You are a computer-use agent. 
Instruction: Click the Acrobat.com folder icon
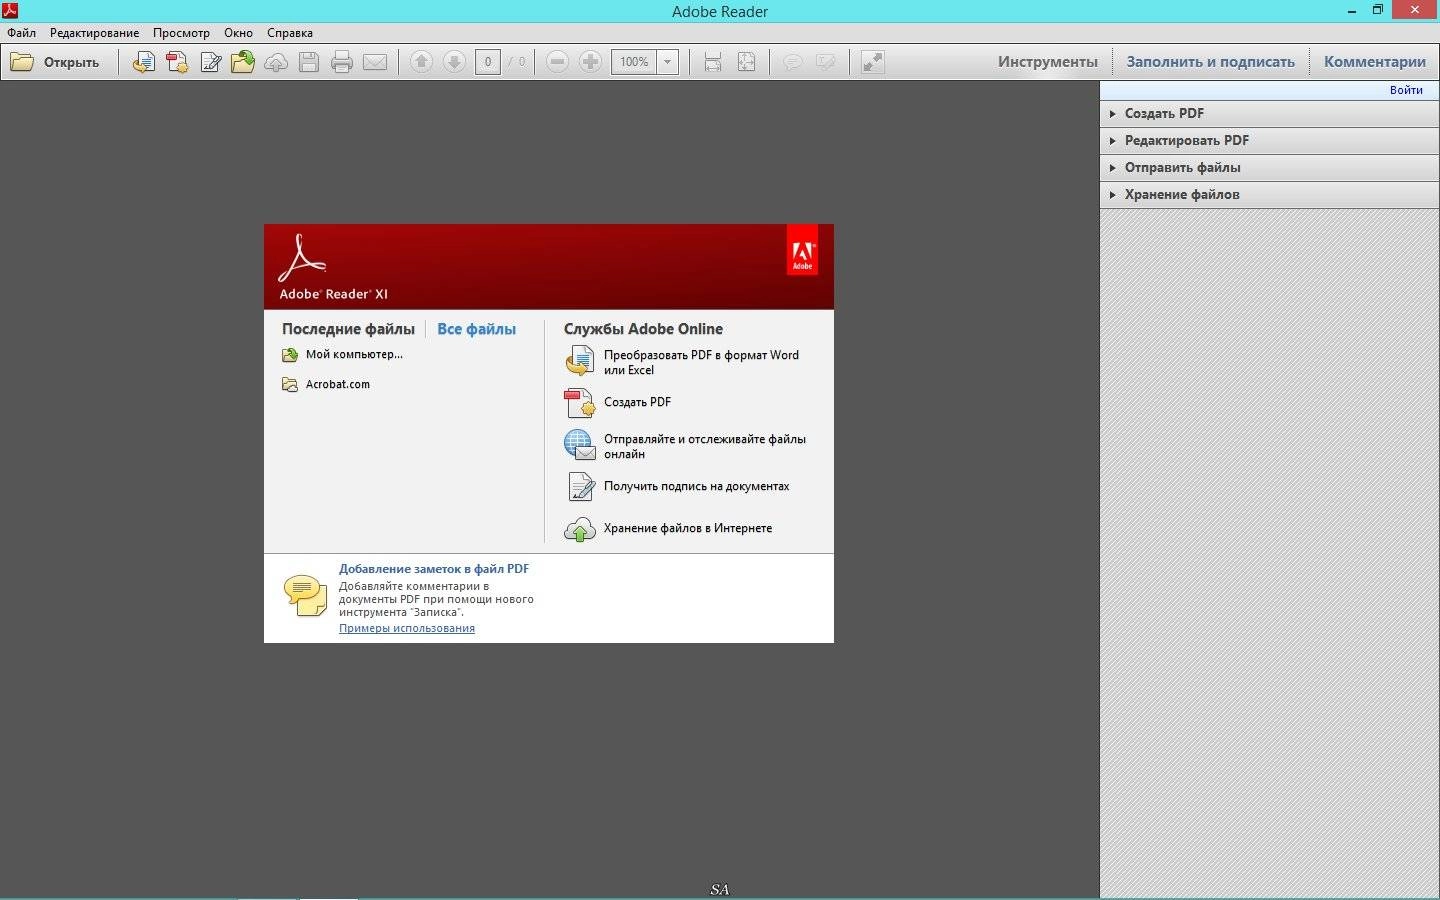pyautogui.click(x=290, y=385)
